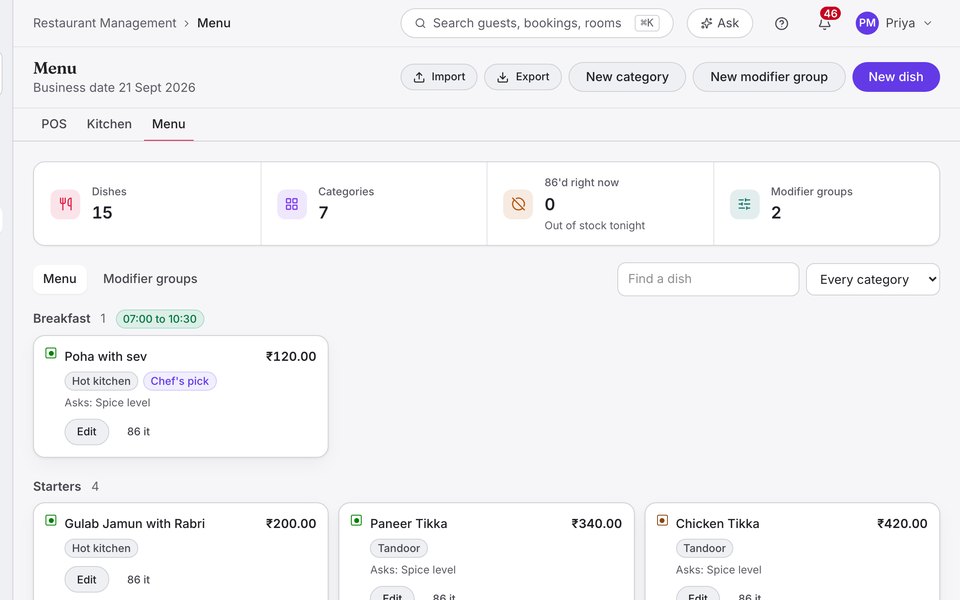960x600 pixels.
Task: Click the Out of stock tonight text
Action: point(594,225)
